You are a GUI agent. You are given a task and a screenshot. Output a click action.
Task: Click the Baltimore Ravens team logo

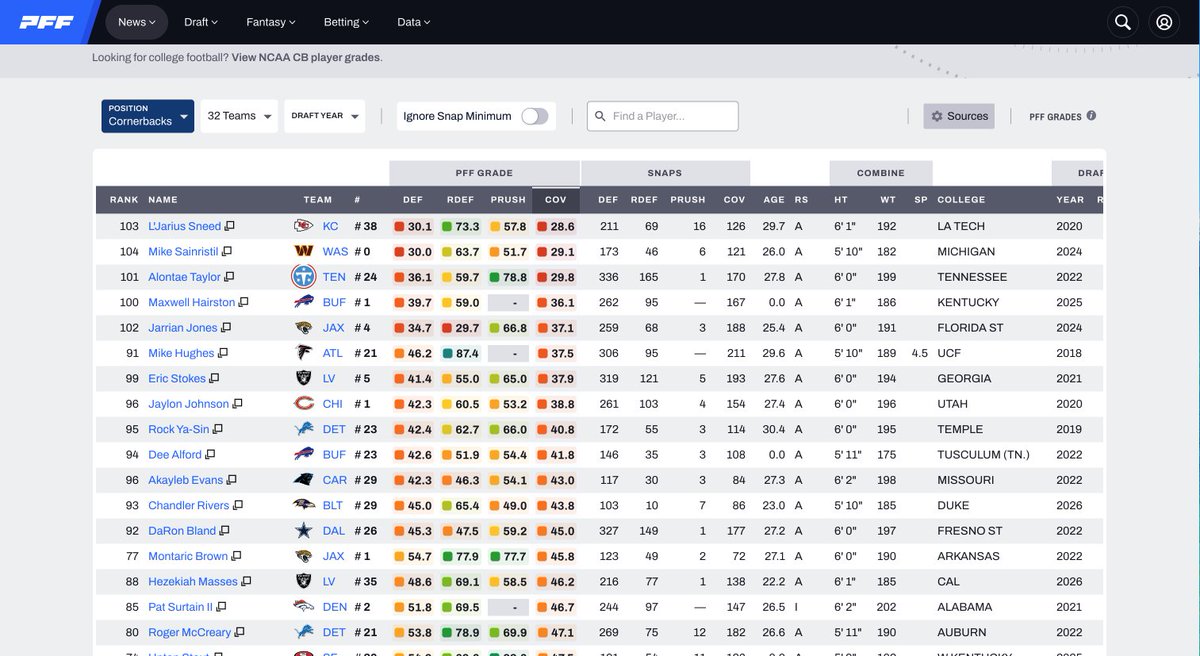303,506
